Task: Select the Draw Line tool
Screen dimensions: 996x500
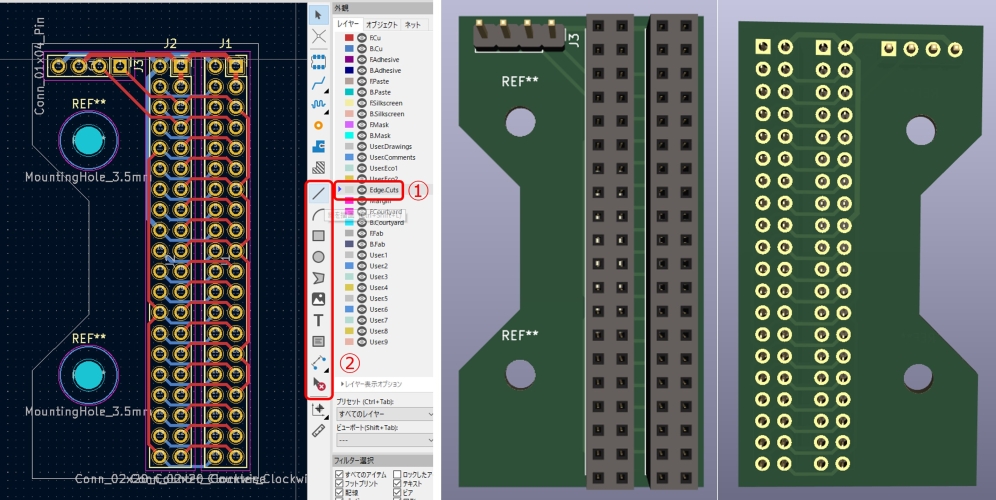Action: pos(318,192)
